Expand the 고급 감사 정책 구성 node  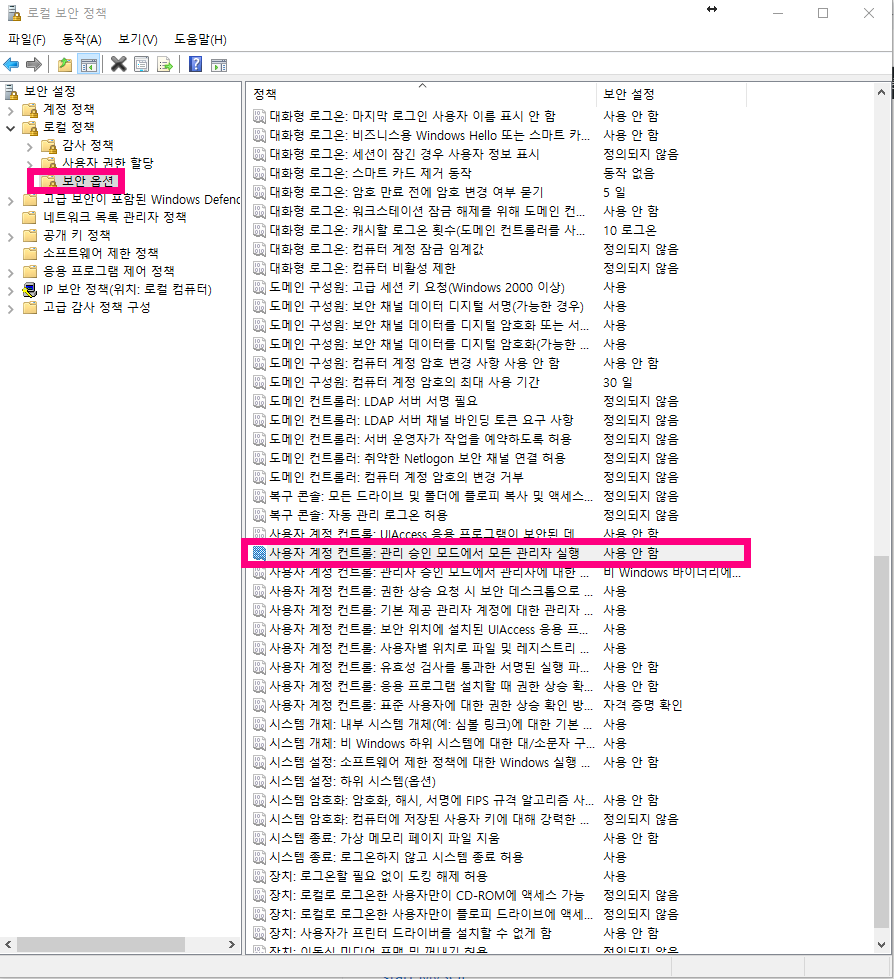(x=11, y=309)
